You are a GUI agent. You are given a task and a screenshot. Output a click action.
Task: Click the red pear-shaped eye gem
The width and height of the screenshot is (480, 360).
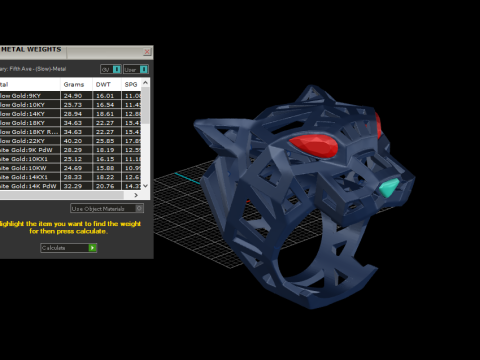click(314, 145)
